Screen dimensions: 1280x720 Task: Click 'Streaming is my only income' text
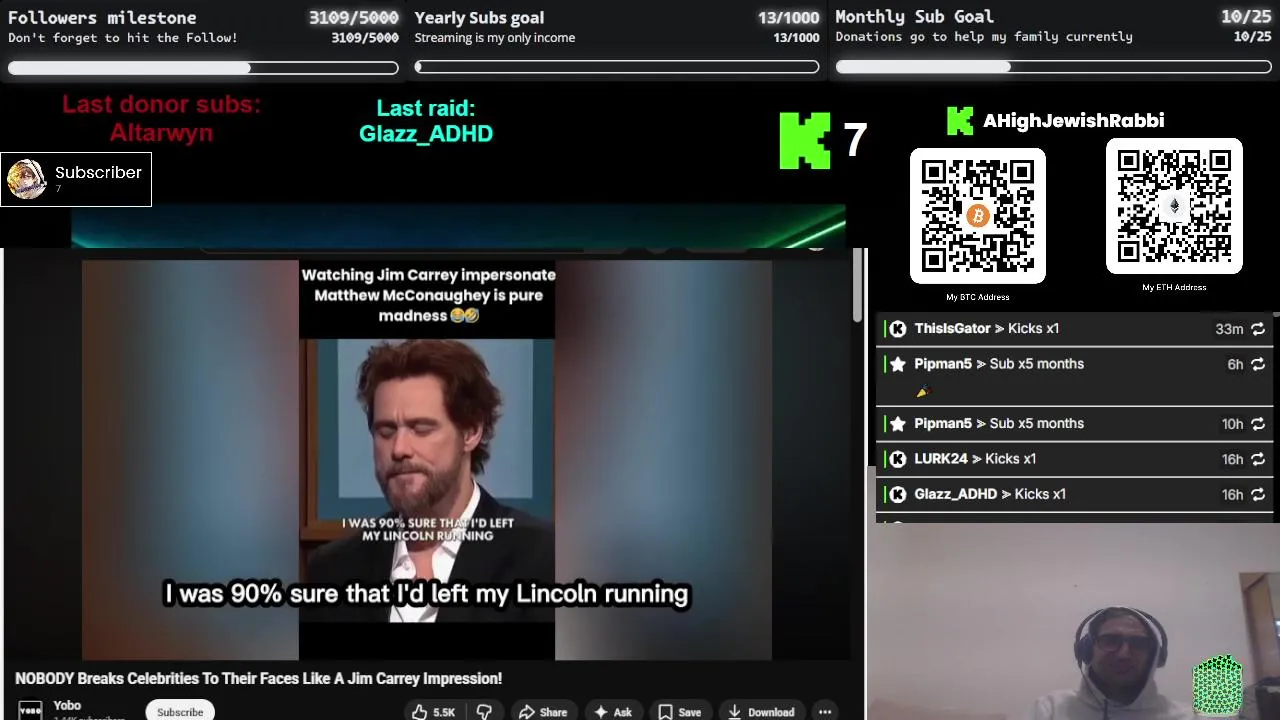coord(495,38)
